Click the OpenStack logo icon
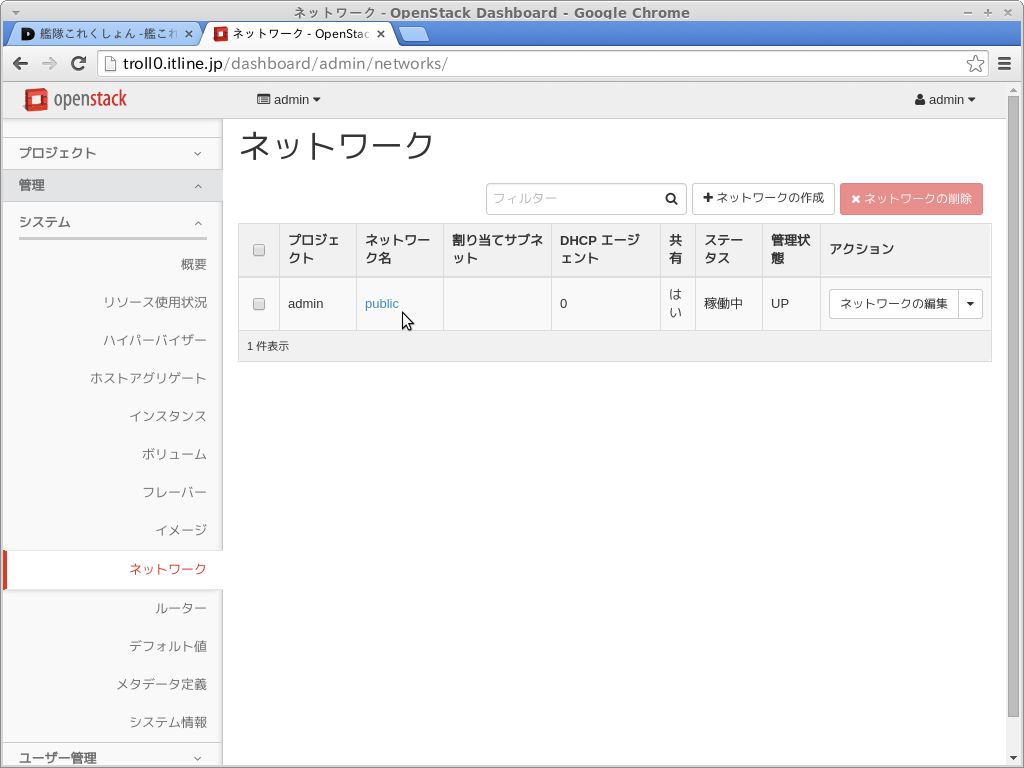The height and width of the screenshot is (768, 1024). coord(37,100)
